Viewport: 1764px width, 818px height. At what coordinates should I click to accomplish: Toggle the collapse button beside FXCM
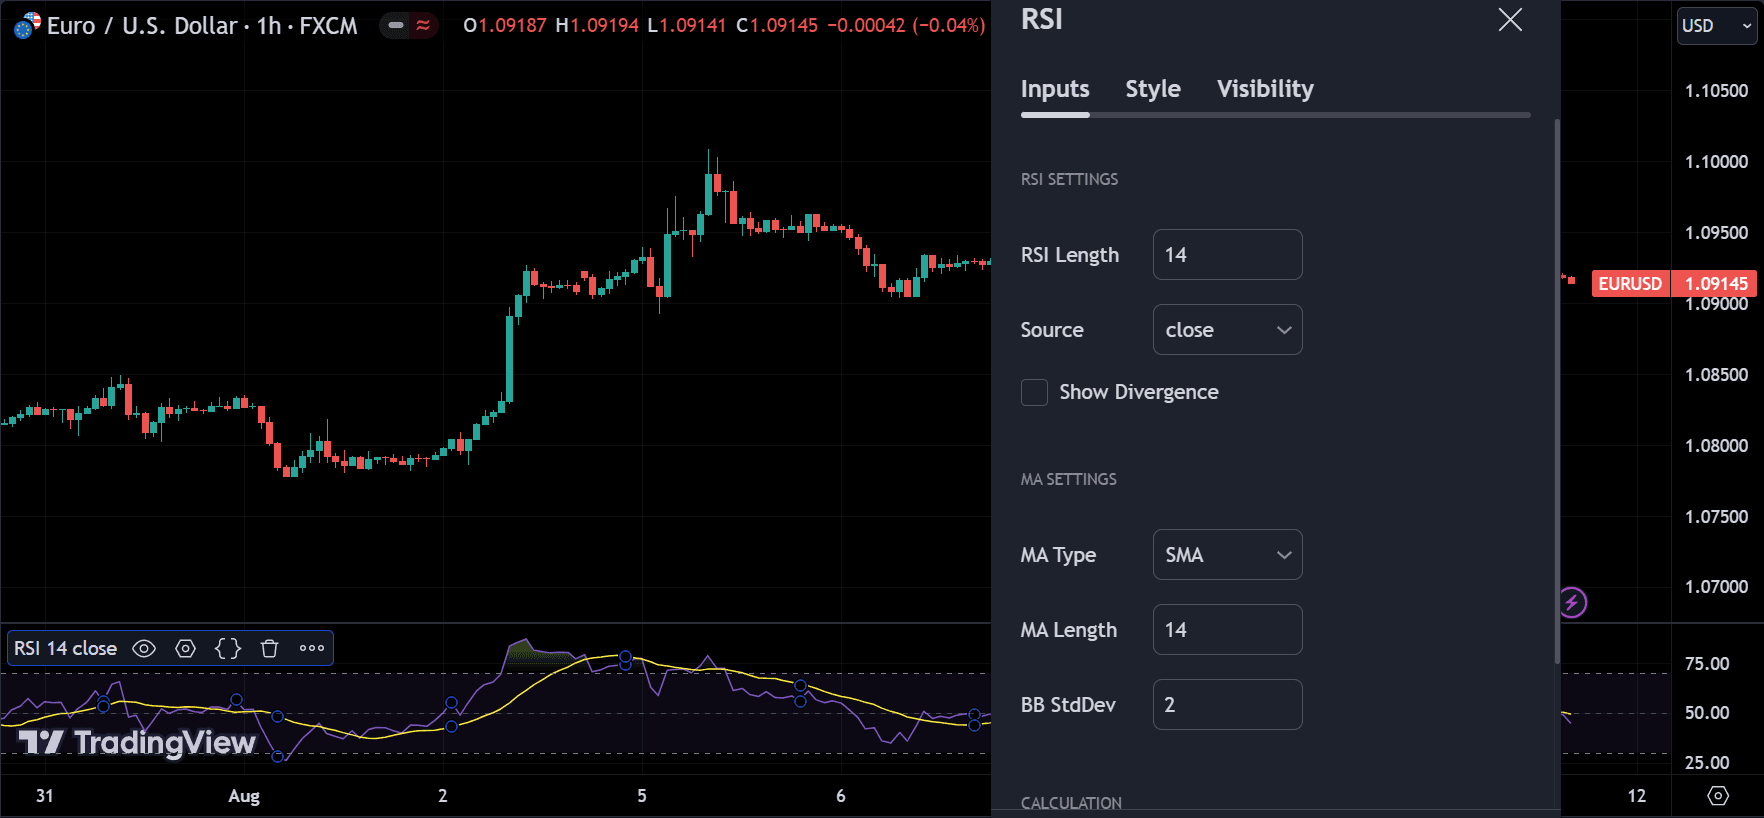(x=397, y=25)
